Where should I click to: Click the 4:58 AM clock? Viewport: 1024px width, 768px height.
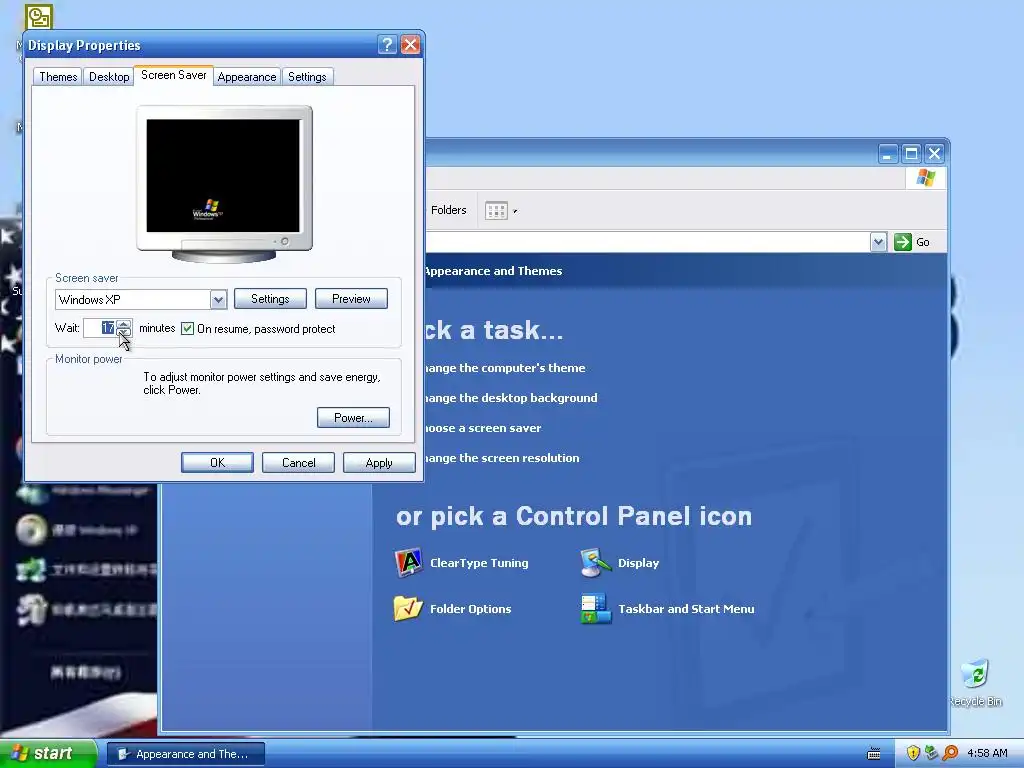point(987,753)
